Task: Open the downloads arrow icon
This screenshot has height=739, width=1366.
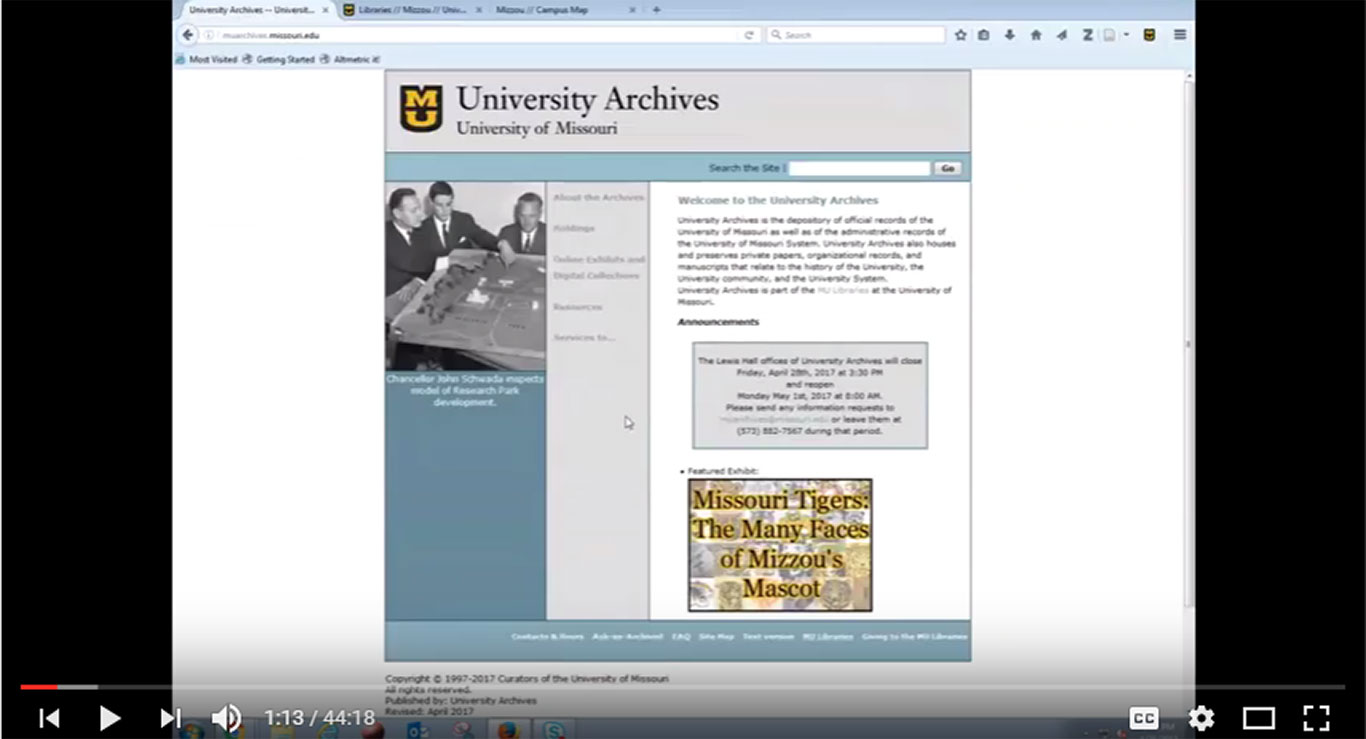Action: click(1010, 35)
